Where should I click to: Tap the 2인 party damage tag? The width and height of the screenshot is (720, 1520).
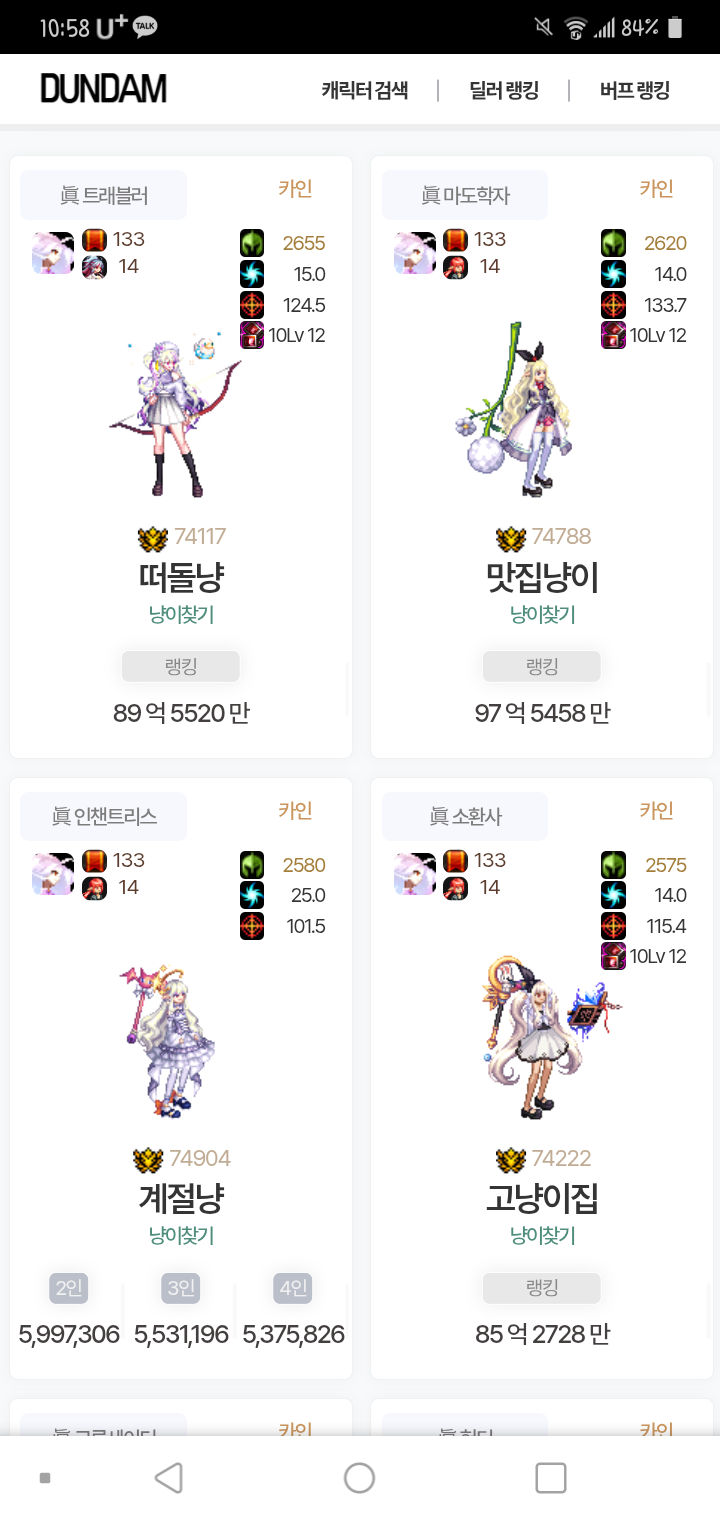tap(69, 1288)
